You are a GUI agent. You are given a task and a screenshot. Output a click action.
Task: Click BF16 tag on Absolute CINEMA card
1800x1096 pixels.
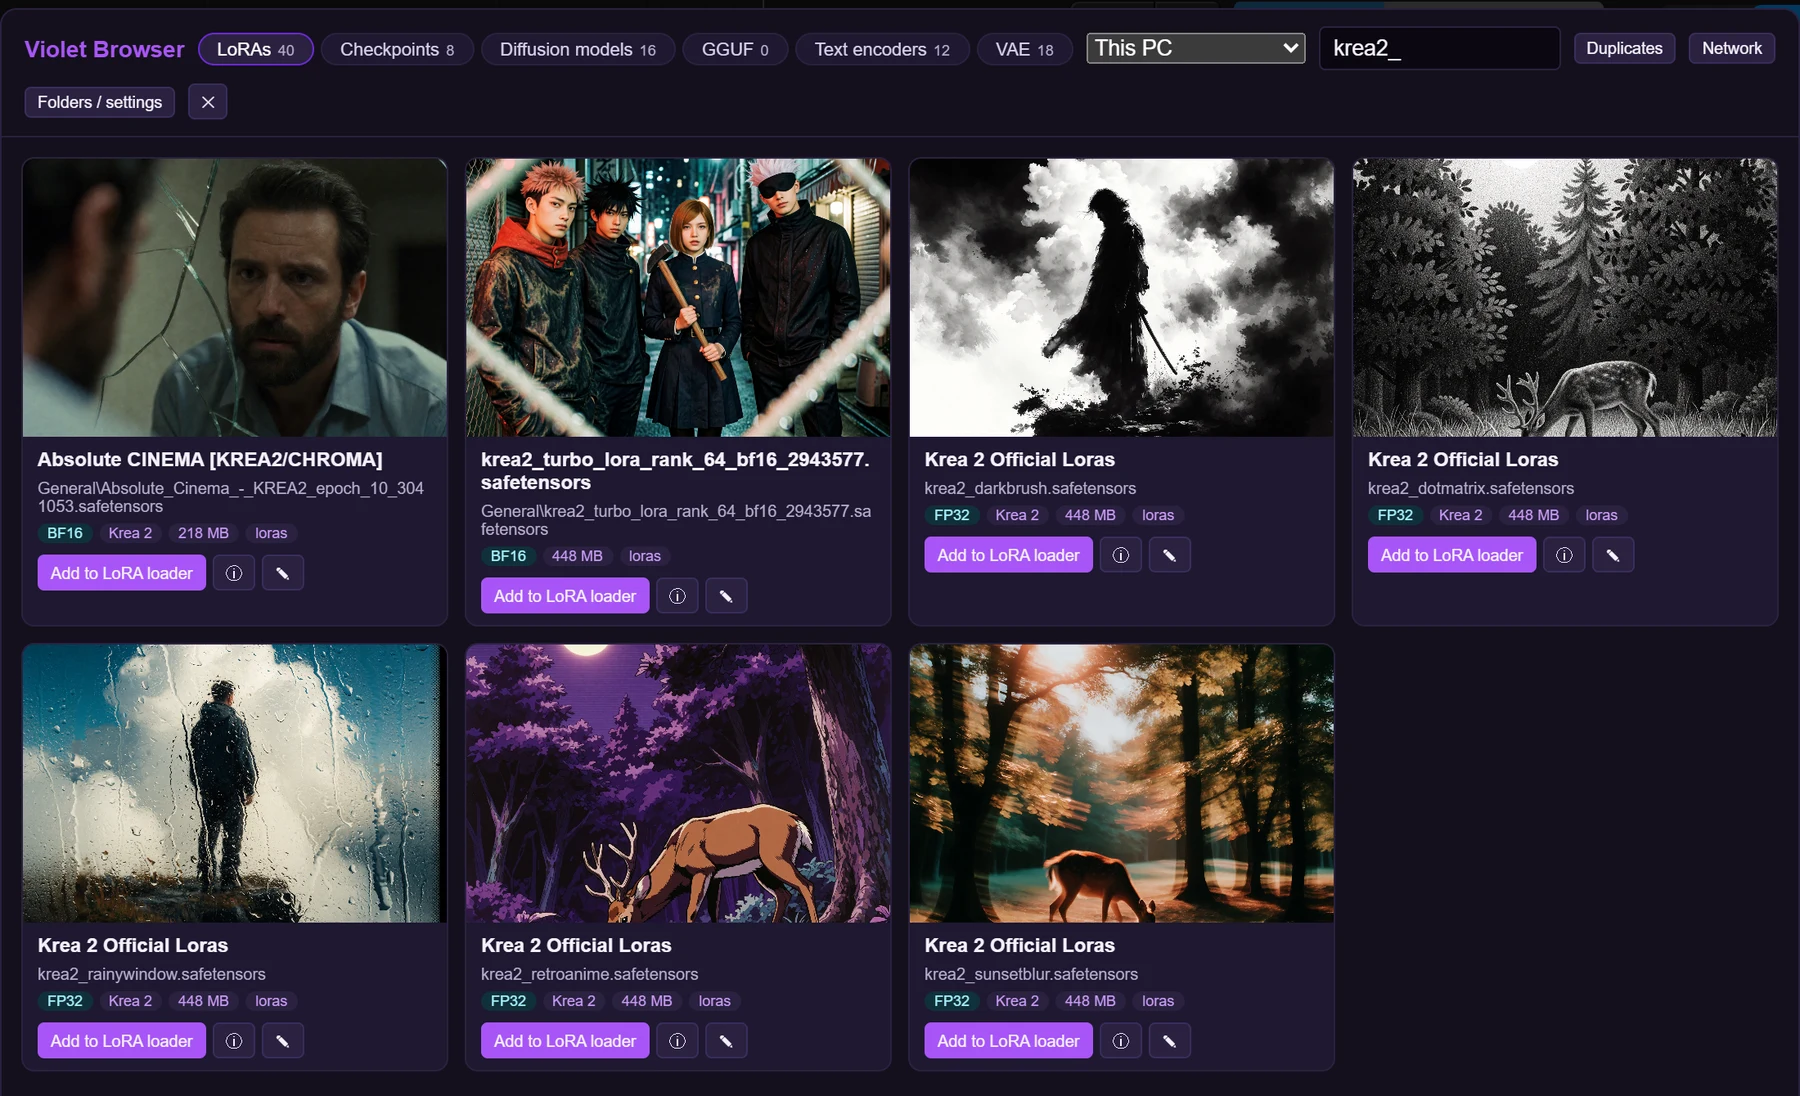tap(65, 533)
